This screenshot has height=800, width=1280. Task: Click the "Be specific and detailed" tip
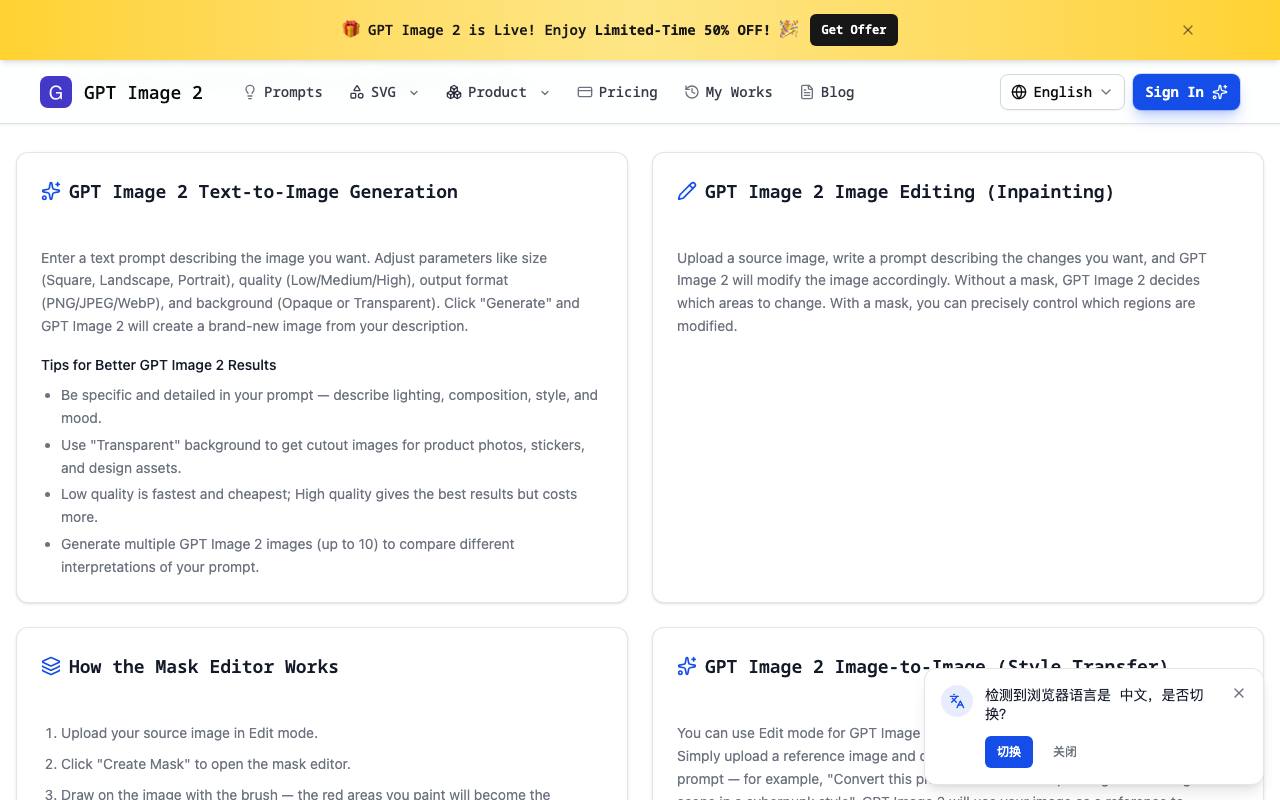[x=330, y=406]
